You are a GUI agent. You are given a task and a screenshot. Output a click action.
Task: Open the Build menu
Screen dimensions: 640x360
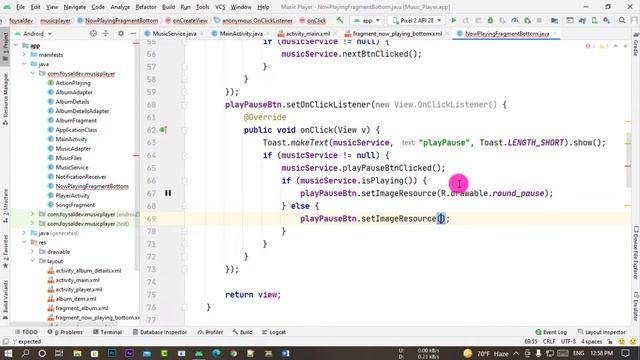click(x=168, y=7)
